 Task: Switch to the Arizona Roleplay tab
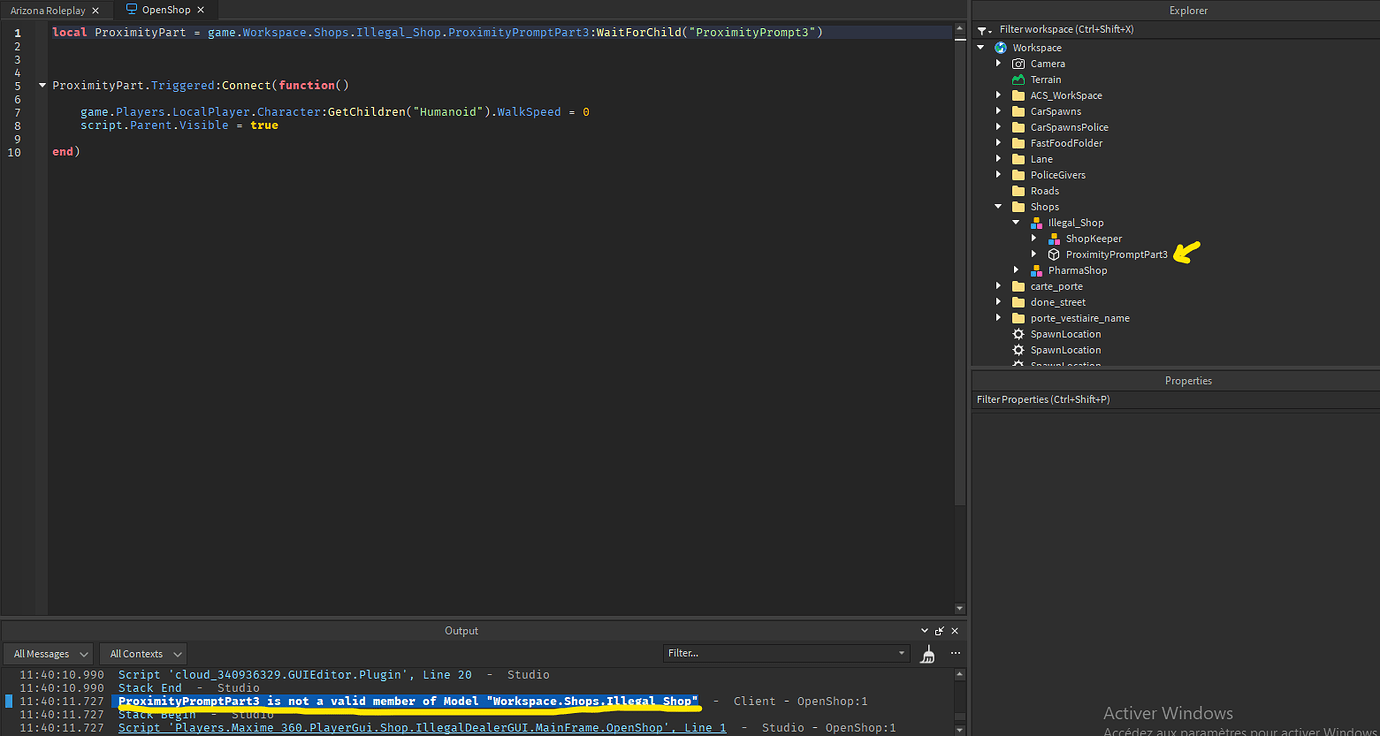pyautogui.click(x=47, y=10)
